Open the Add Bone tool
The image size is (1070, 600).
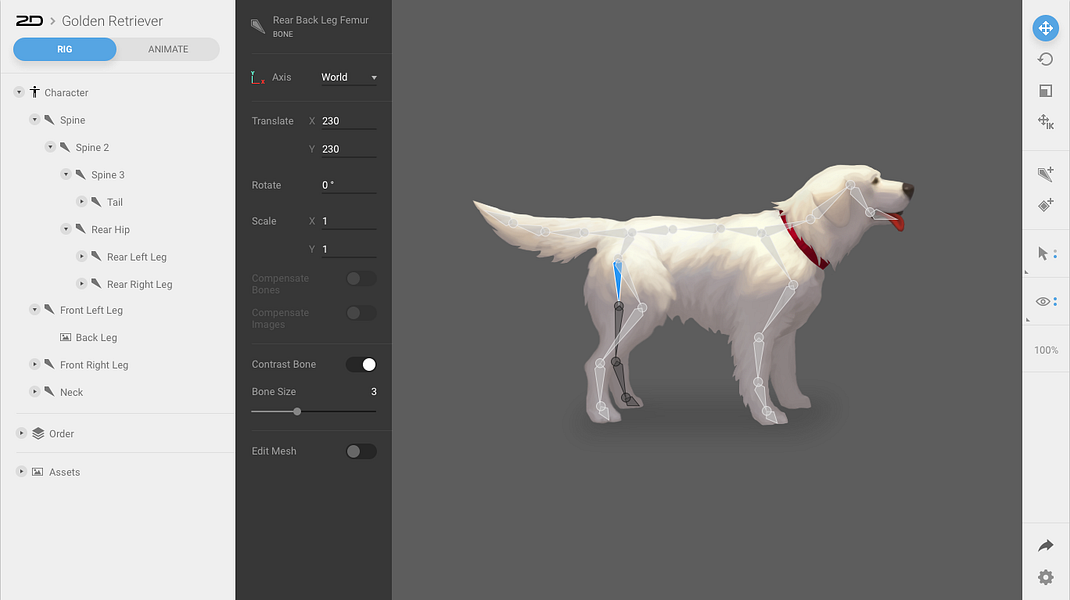pos(1044,173)
